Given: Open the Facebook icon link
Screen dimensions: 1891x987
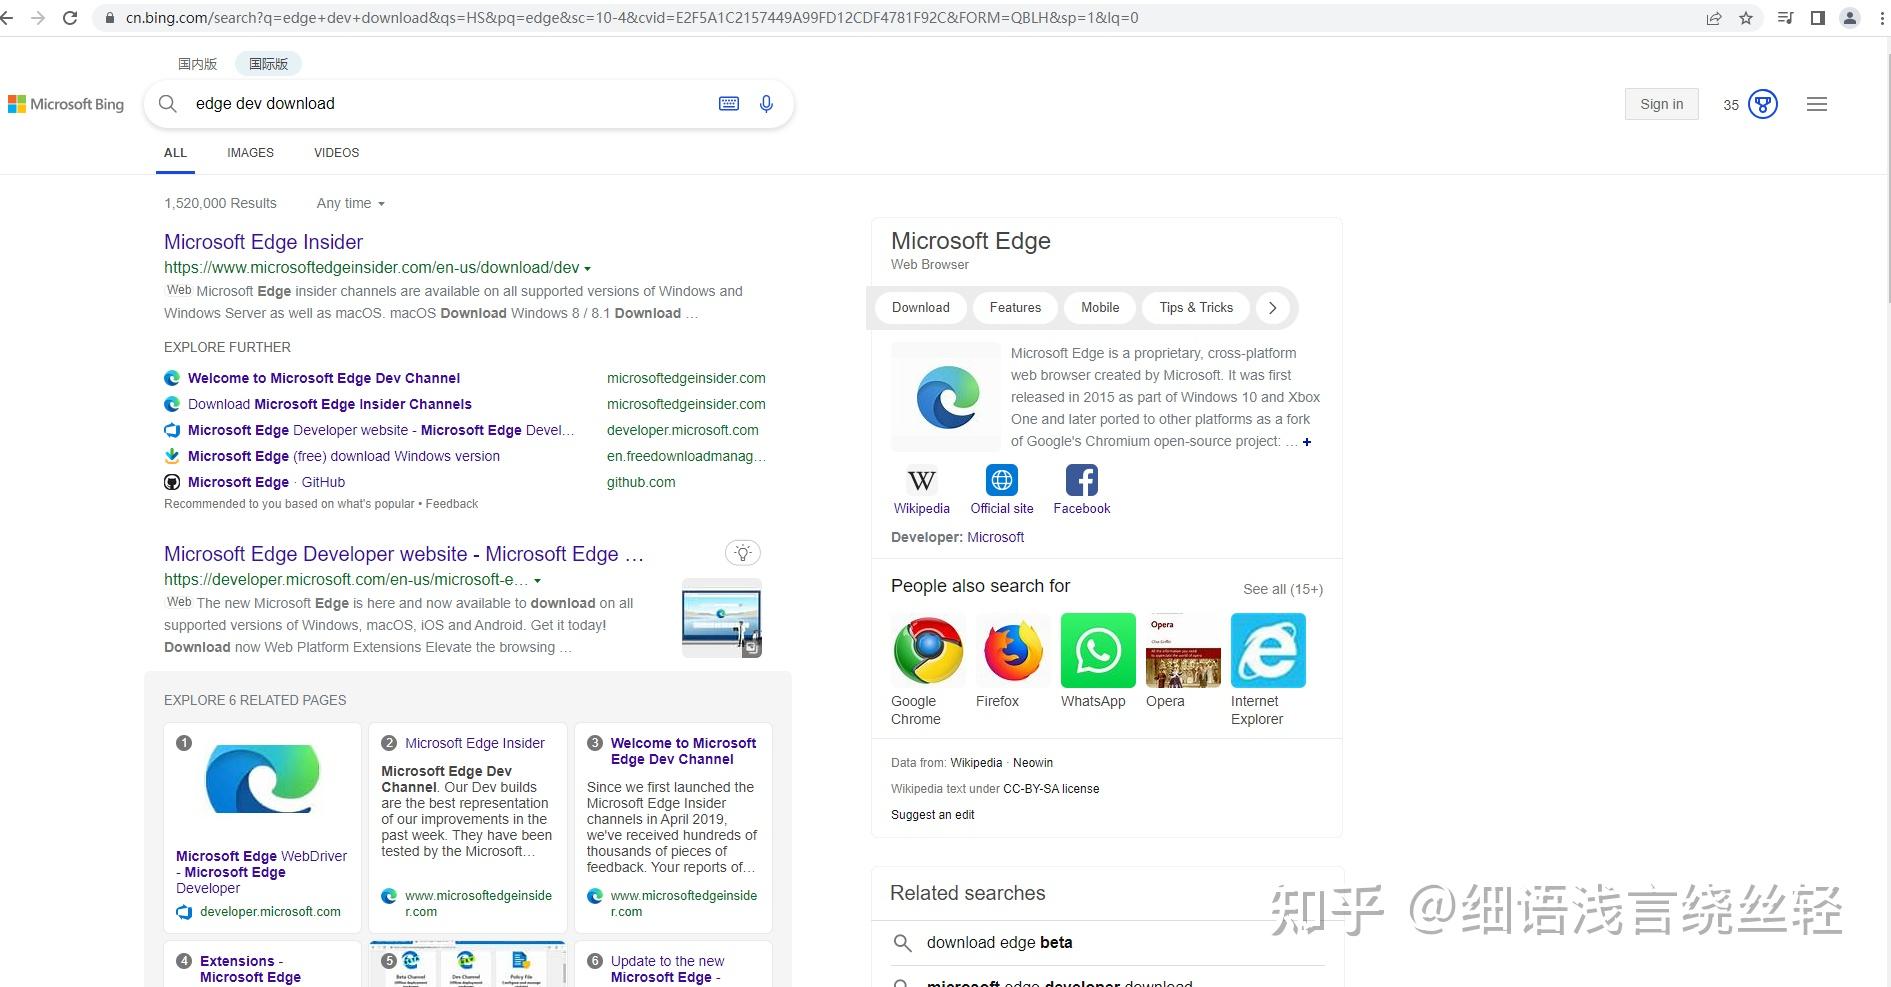Looking at the screenshot, I should (x=1081, y=480).
